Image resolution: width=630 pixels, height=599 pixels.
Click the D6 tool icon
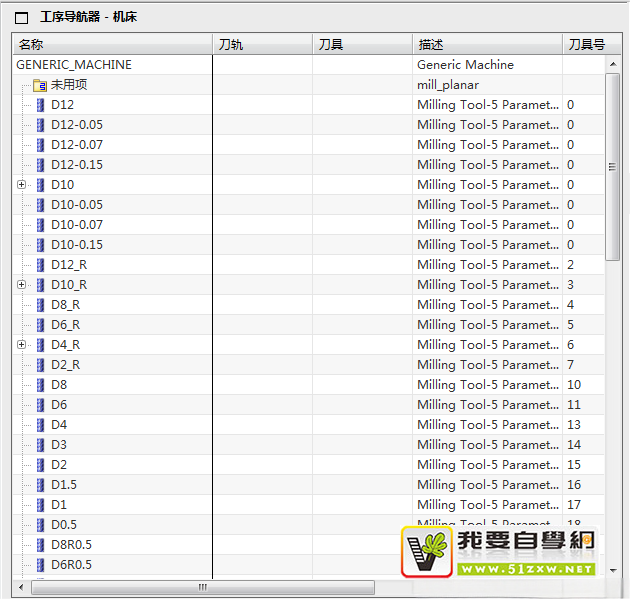pos(41,405)
